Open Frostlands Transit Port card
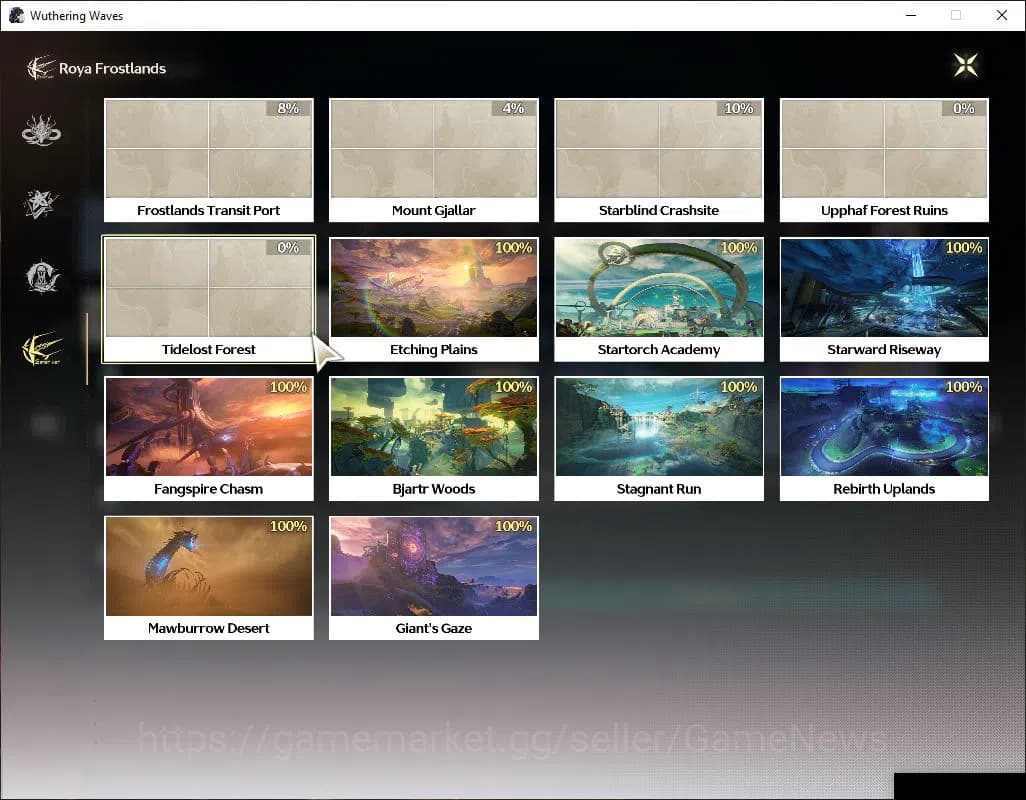 click(x=209, y=160)
